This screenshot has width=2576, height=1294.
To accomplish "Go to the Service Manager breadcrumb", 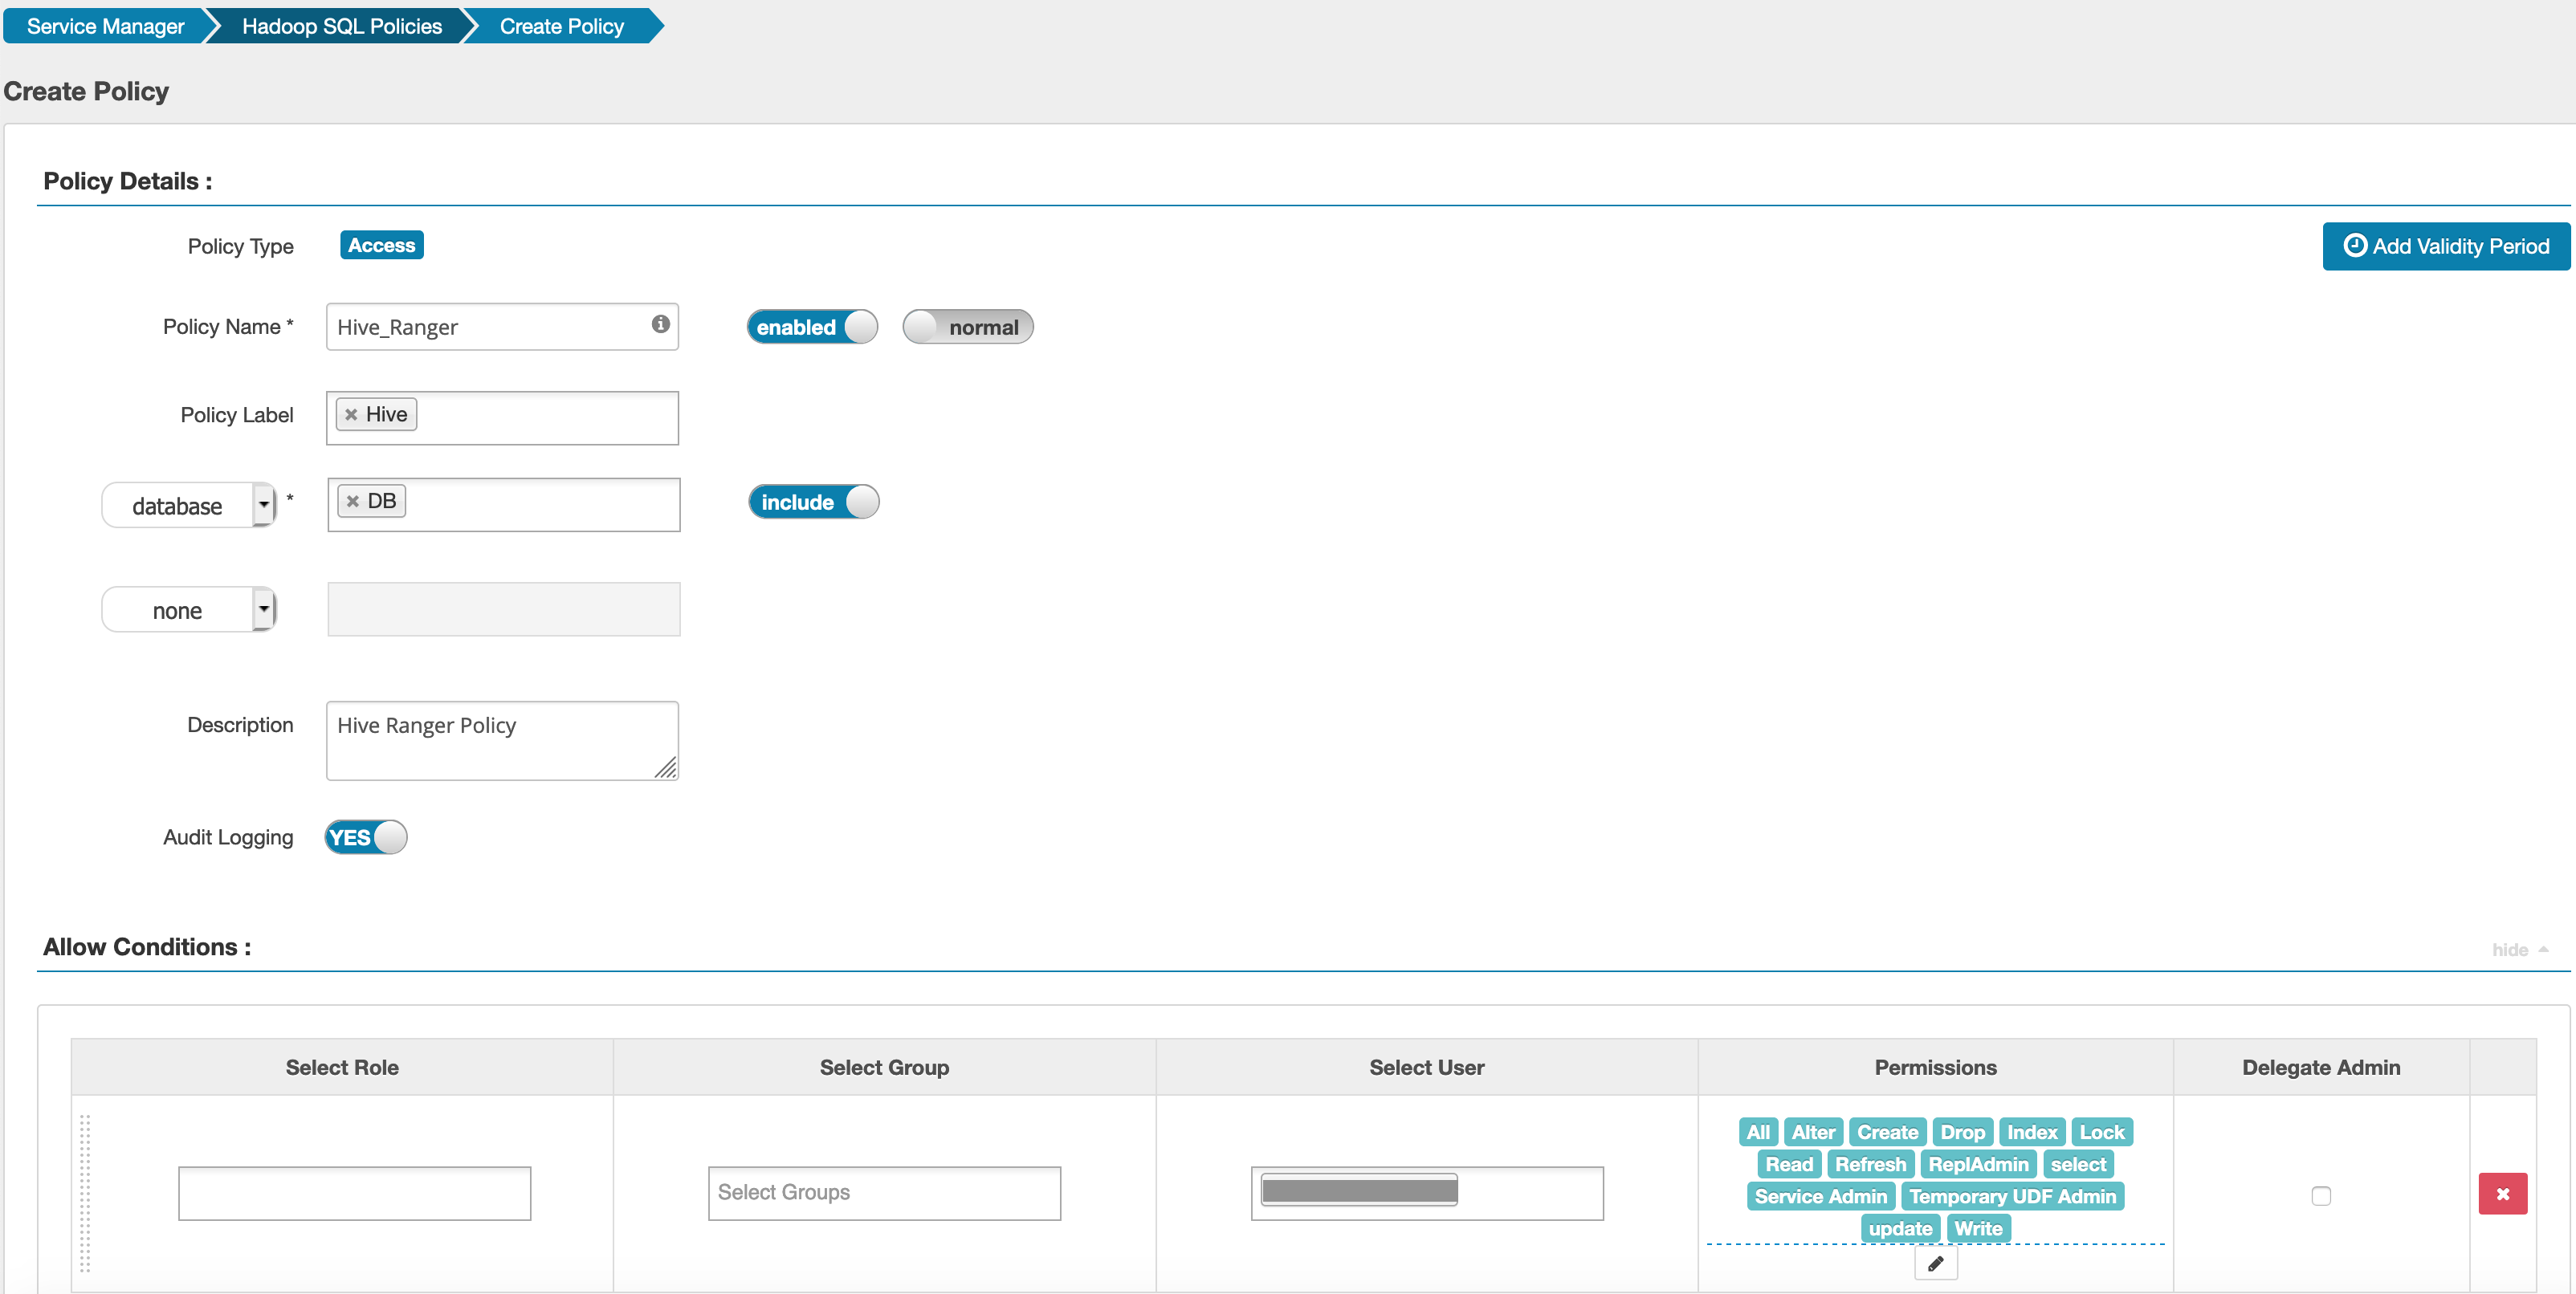I will pyautogui.click(x=105, y=26).
